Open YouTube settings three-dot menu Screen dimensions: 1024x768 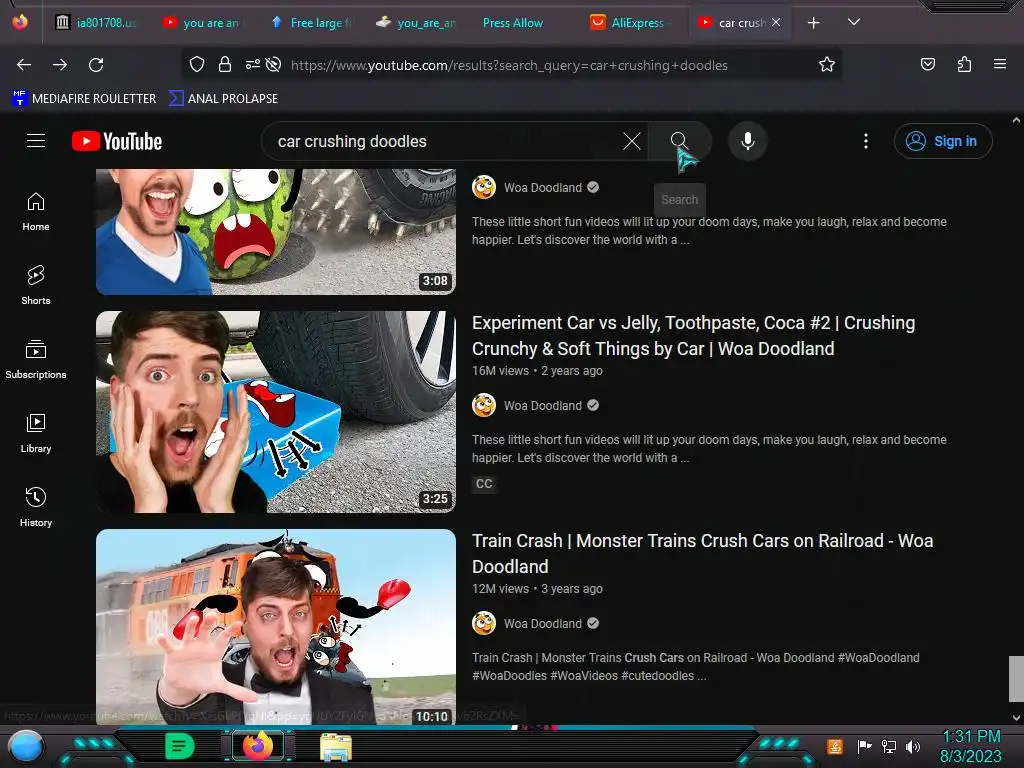866,141
